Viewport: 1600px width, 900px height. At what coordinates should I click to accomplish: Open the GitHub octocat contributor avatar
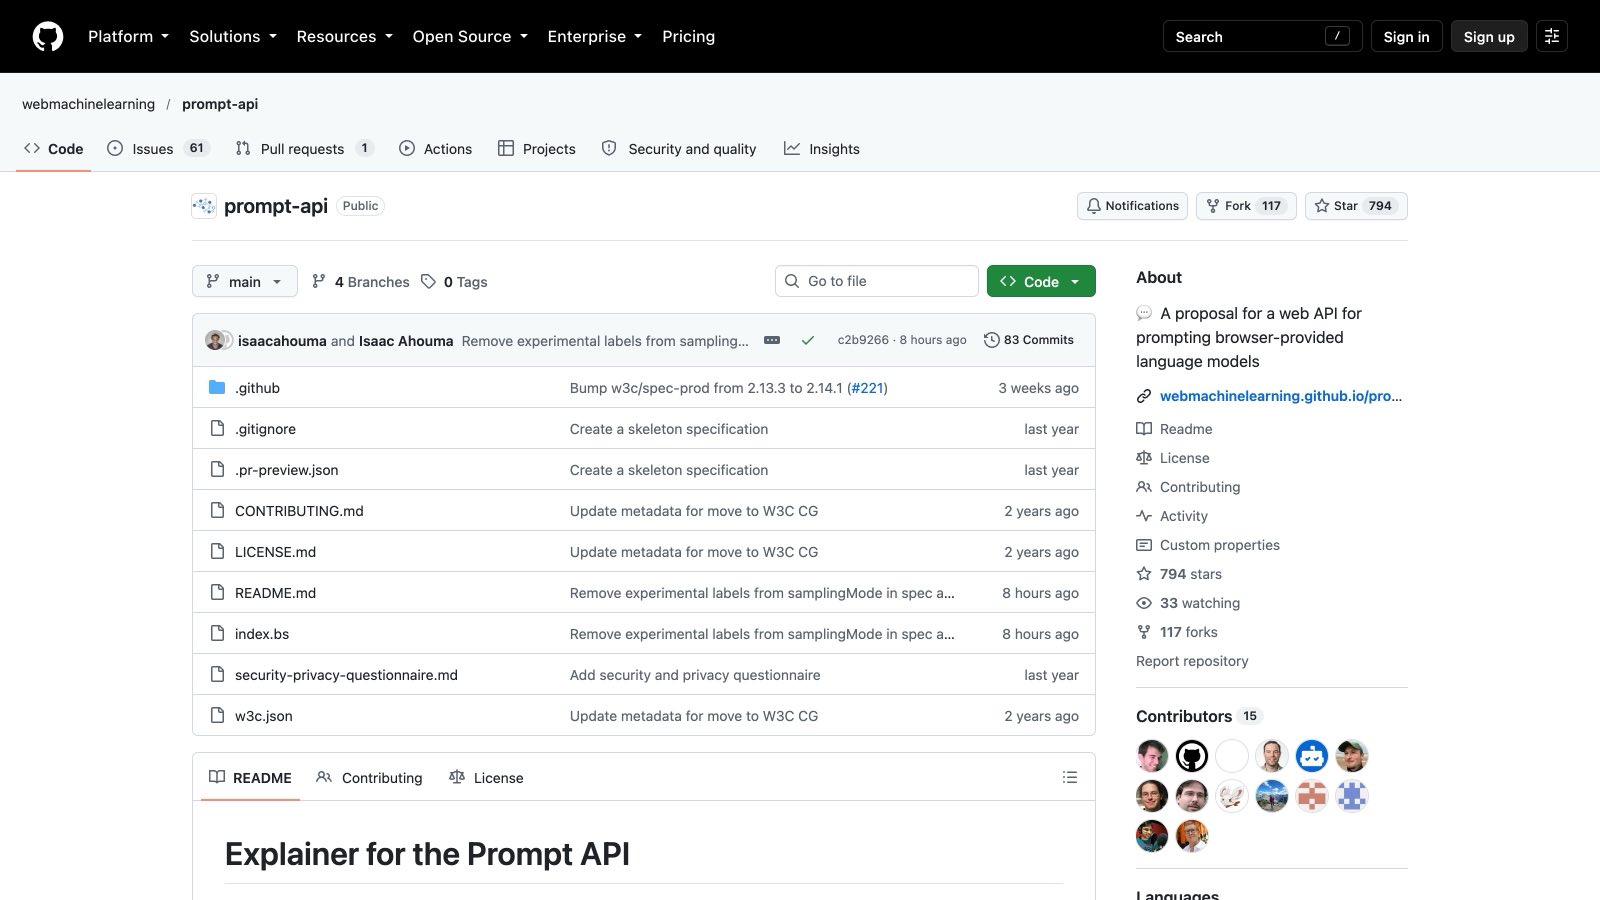click(x=1192, y=756)
